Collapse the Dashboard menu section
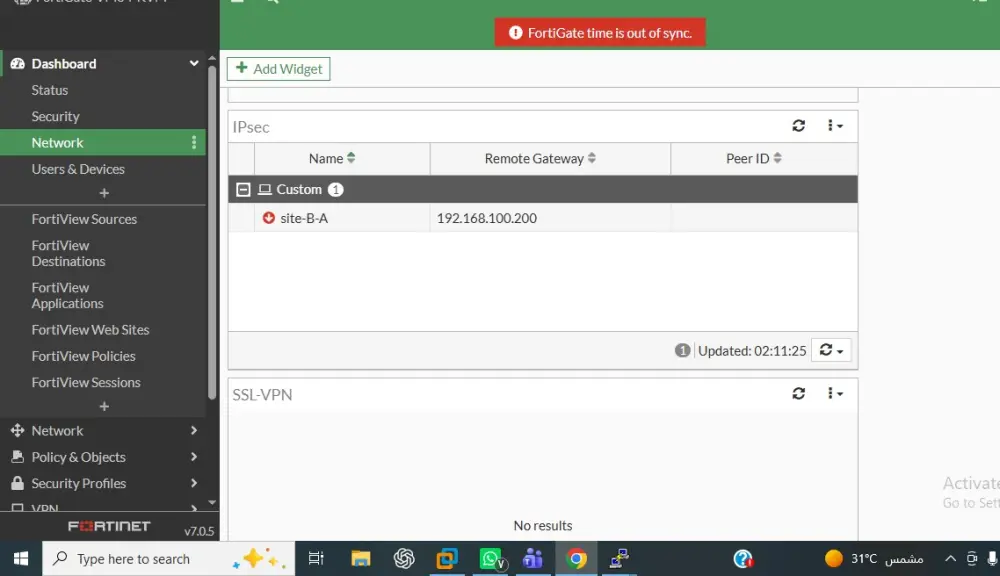The height and width of the screenshot is (576, 1000). tap(194, 63)
